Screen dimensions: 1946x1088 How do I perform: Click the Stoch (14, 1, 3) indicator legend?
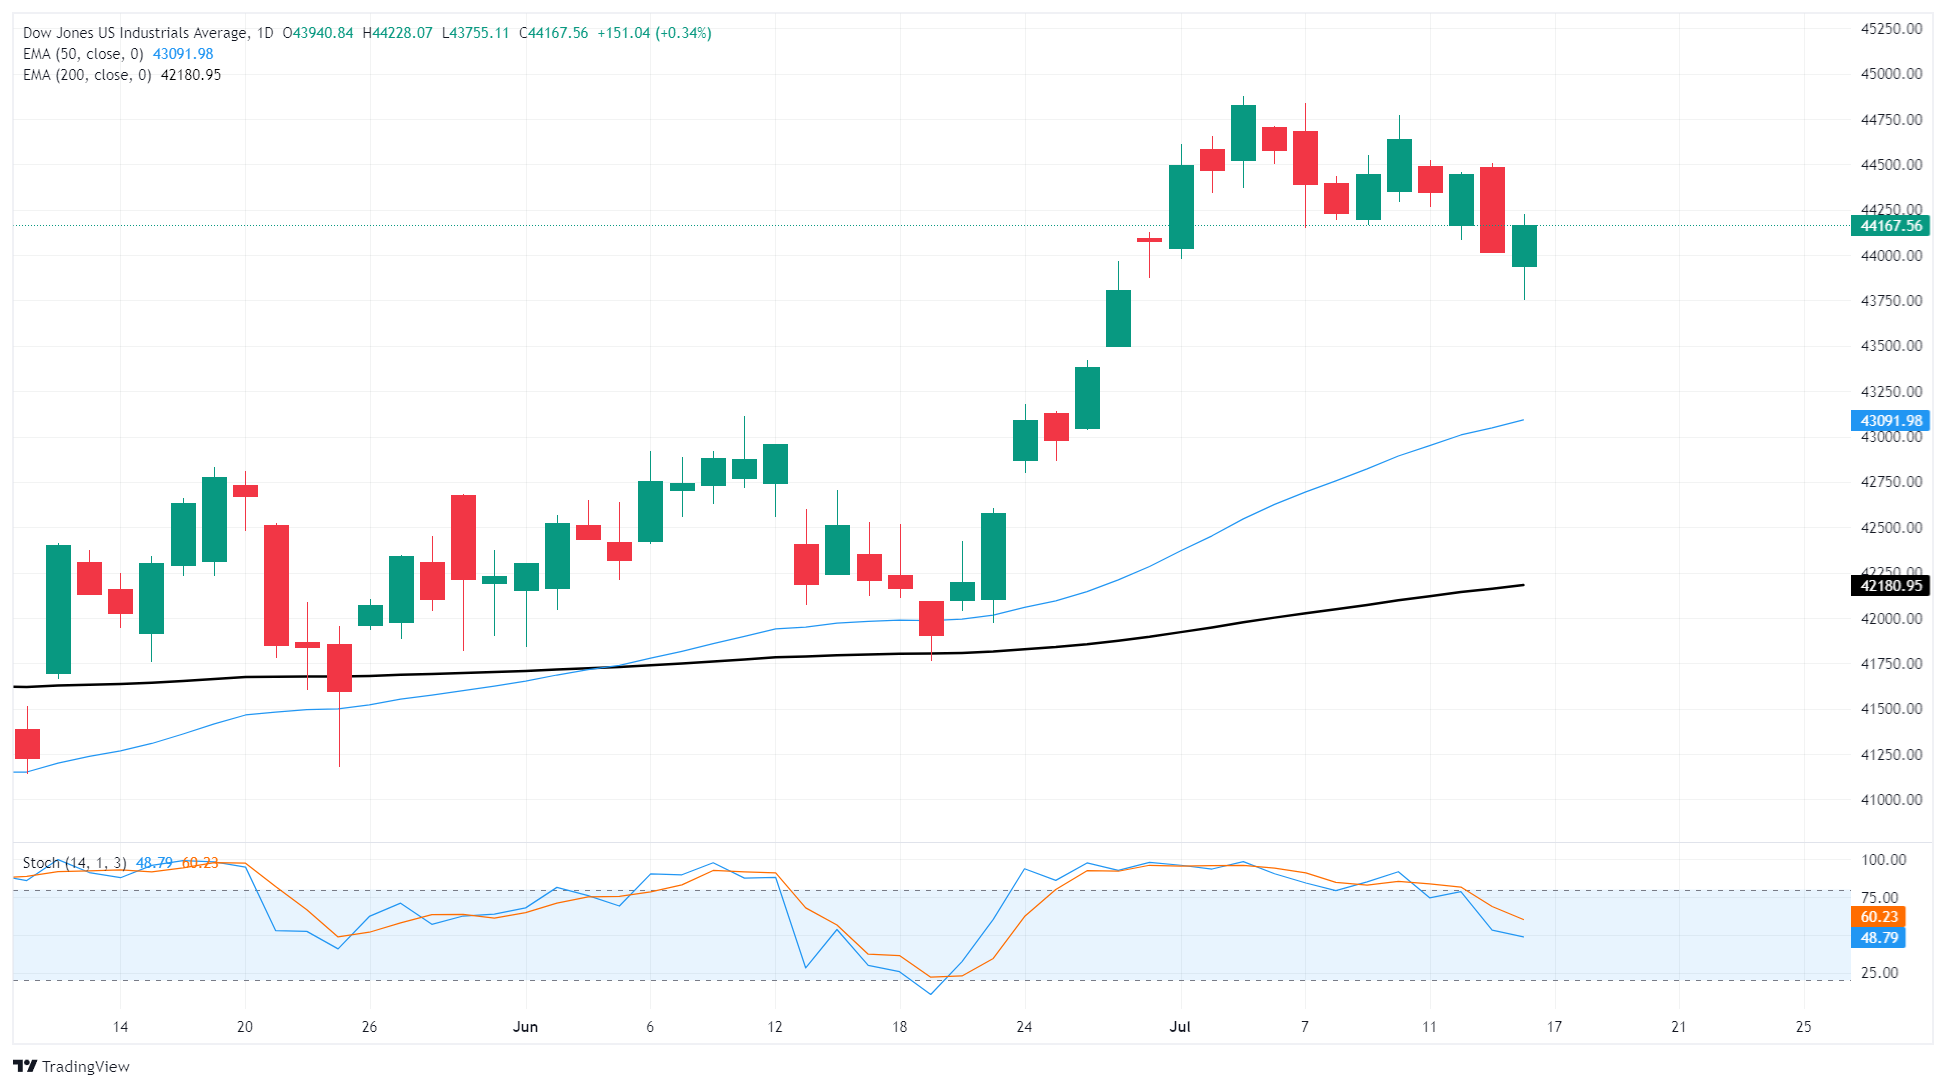tap(75, 863)
